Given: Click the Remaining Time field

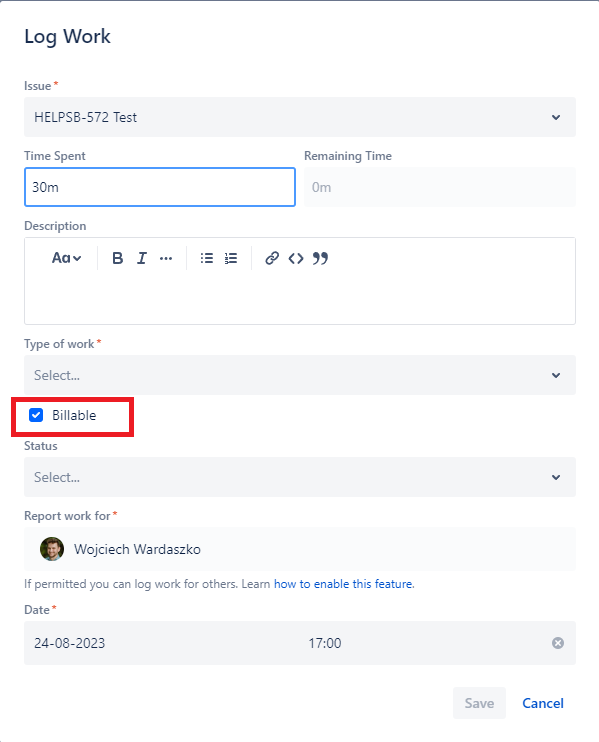Looking at the screenshot, I should pos(440,187).
